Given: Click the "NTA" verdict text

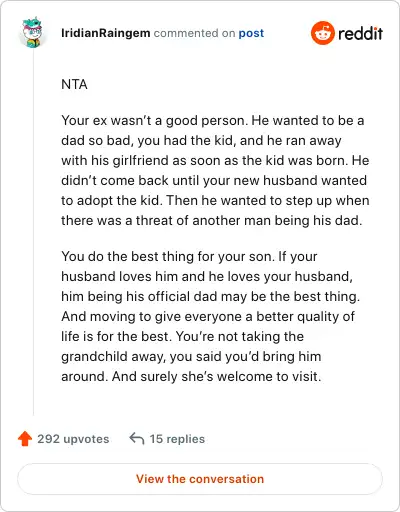Looking at the screenshot, I should [74, 84].
